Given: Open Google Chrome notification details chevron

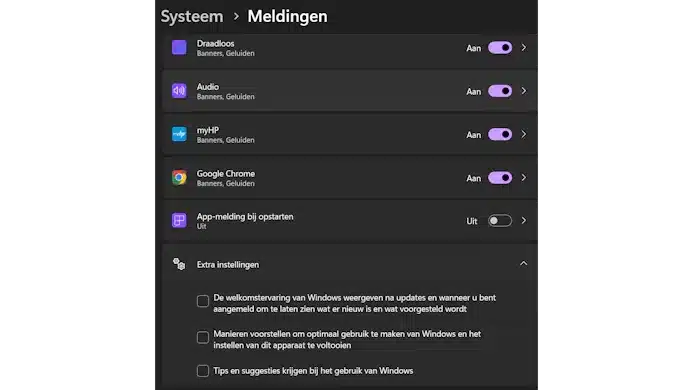Looking at the screenshot, I should (x=524, y=178).
